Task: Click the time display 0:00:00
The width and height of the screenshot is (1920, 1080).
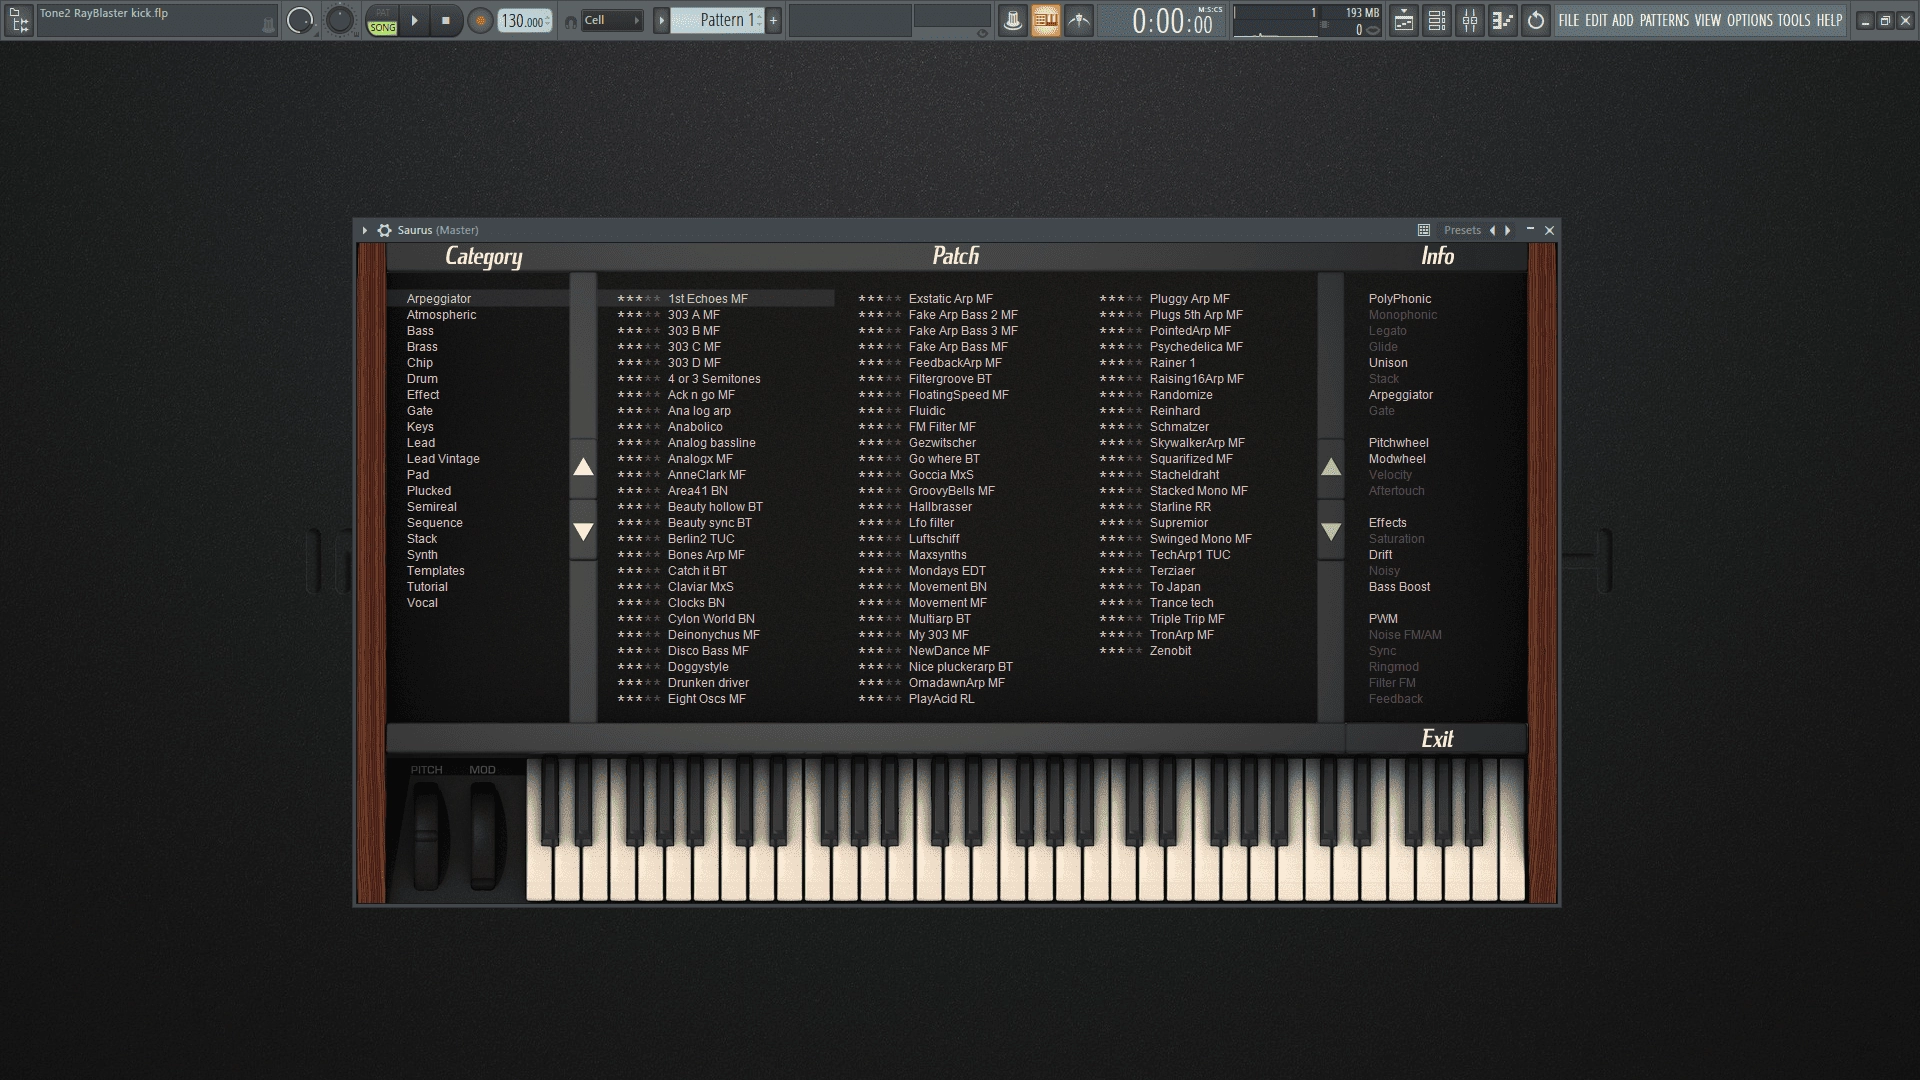Action: pos(1172,21)
